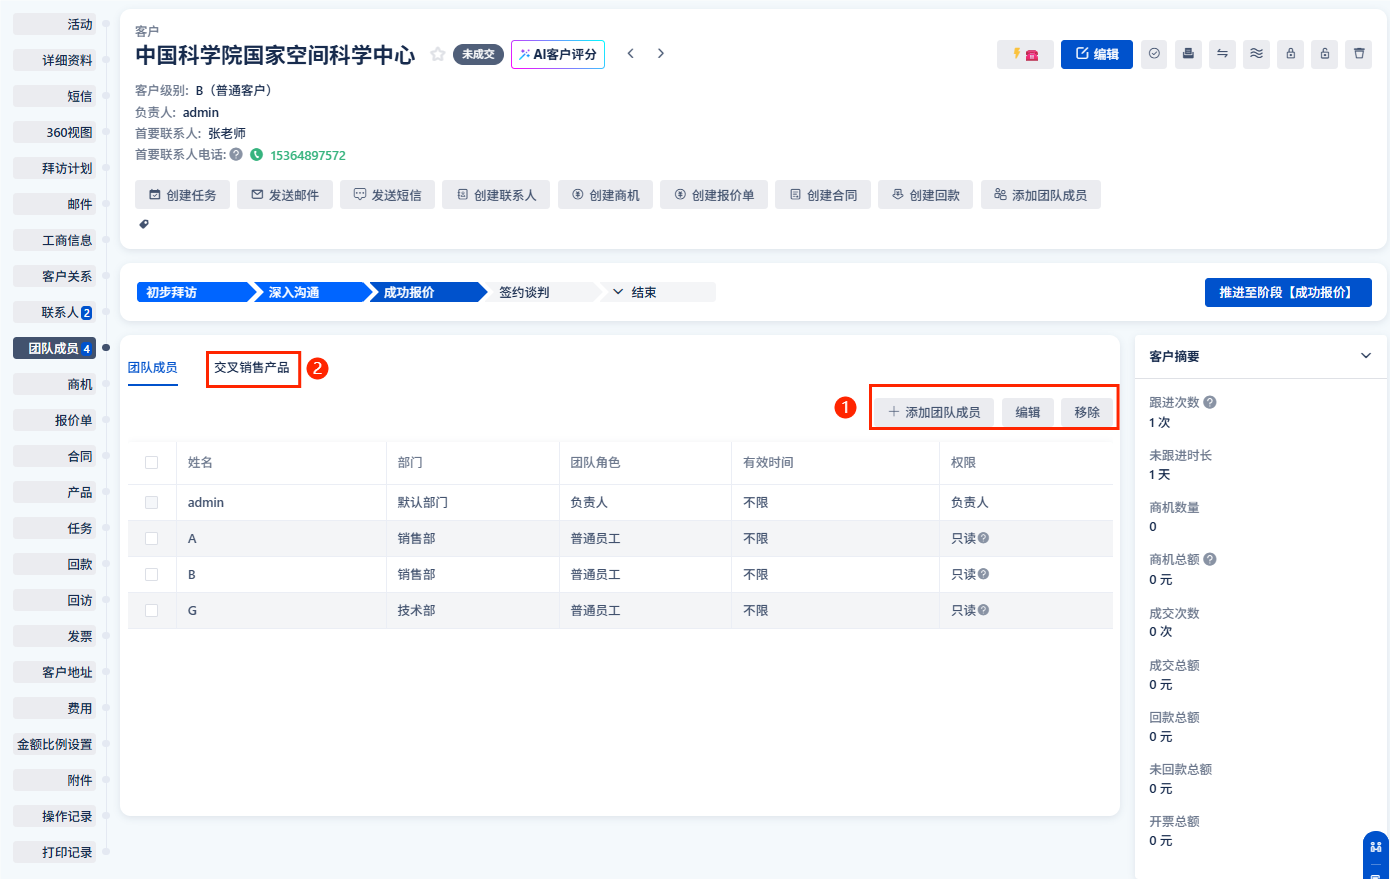
Task: Open 金额比例设置 in sidebar
Action: pos(55,744)
